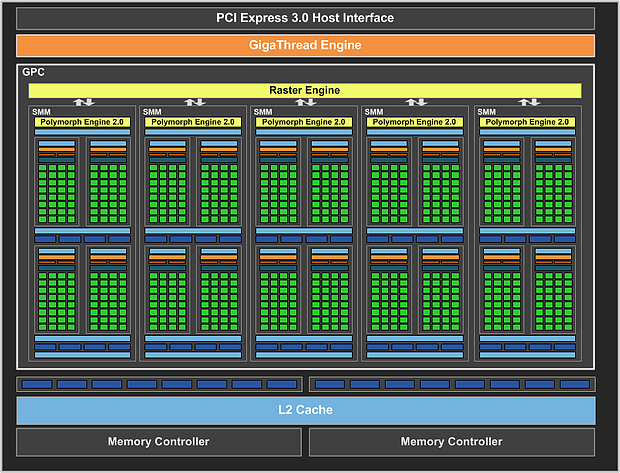Select the yellow Raster Engine bar
The image size is (620, 473).
305,91
